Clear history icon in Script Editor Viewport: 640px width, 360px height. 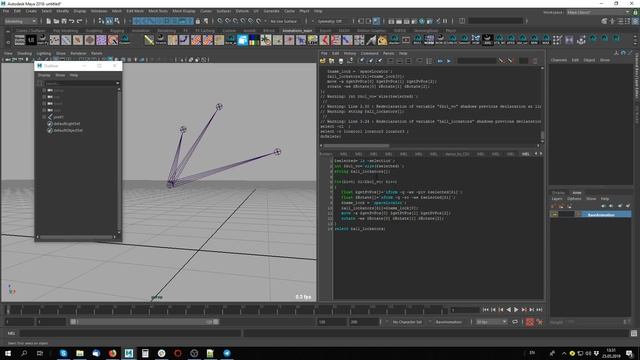click(362, 61)
